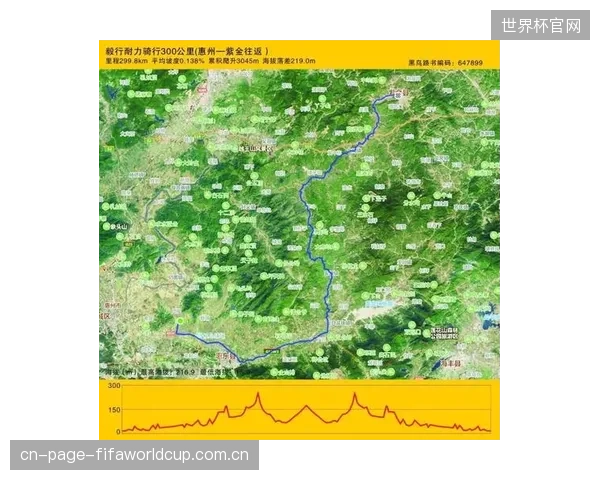Screen dimensions: 600x480
Task: Click the "象头山" map label
Action: [x=120, y=227]
